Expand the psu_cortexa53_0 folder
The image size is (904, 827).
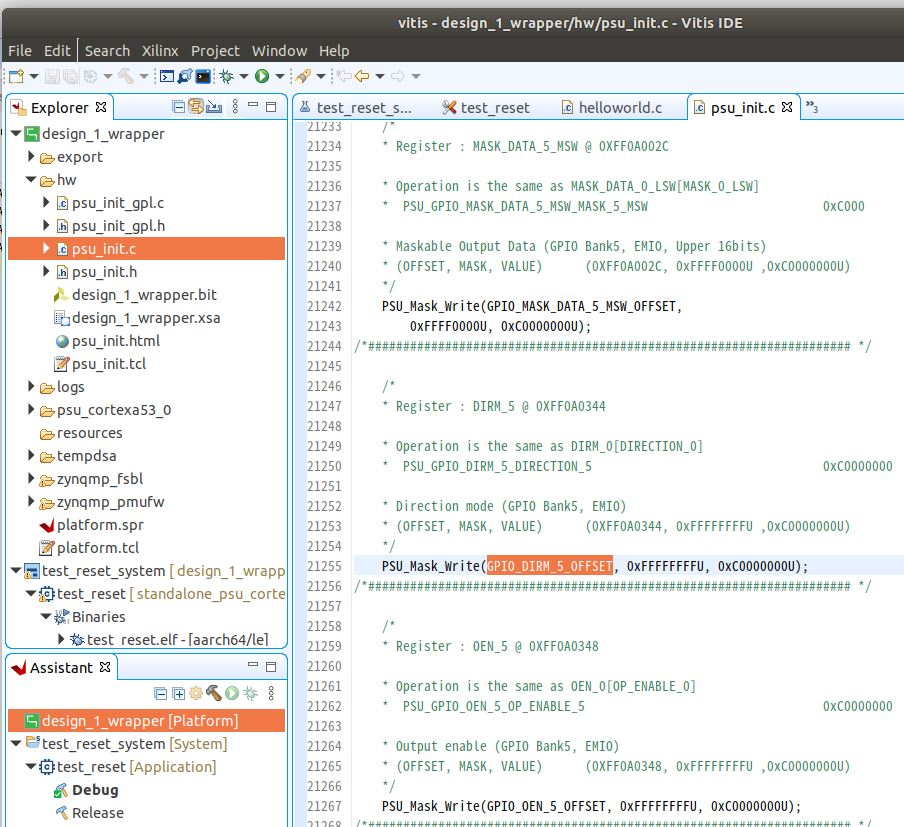click(x=32, y=410)
